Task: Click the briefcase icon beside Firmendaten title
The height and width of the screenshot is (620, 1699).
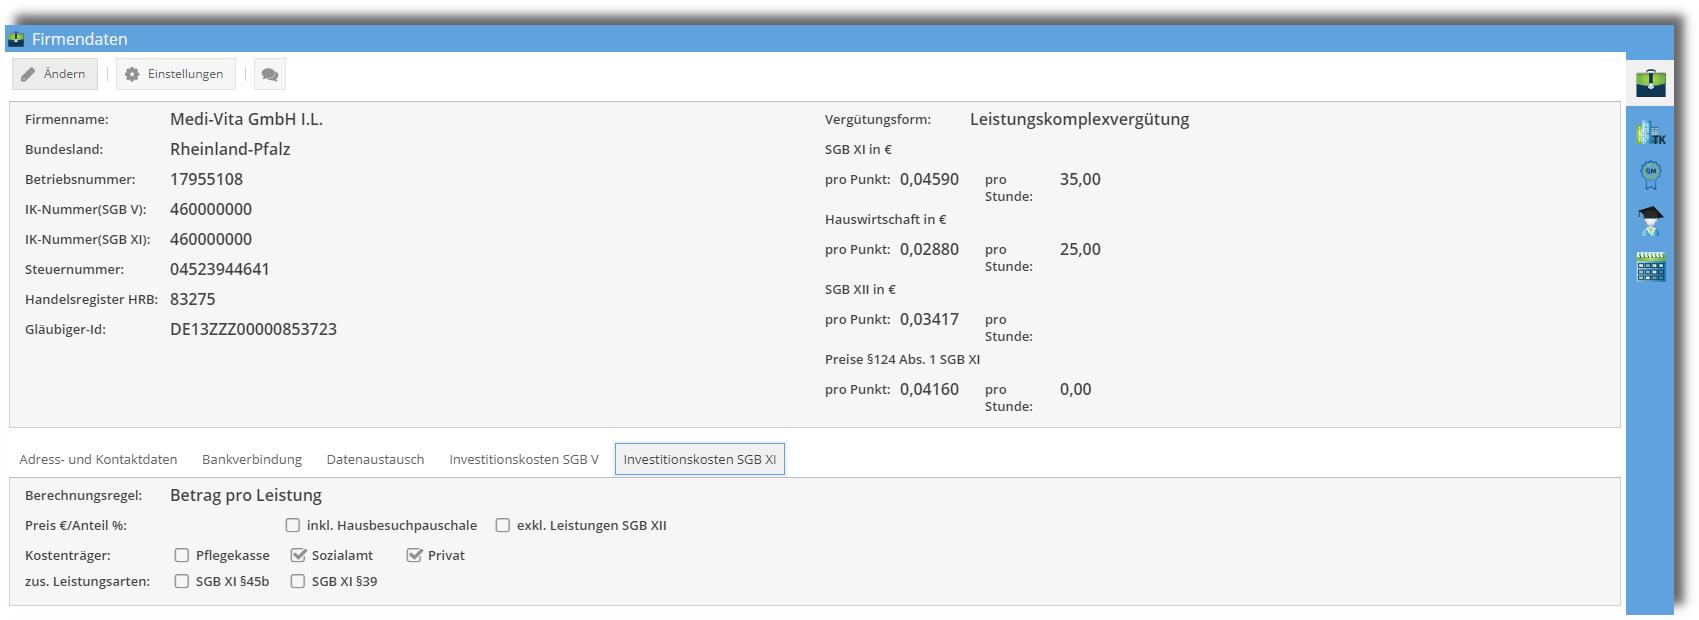Action: 16,39
